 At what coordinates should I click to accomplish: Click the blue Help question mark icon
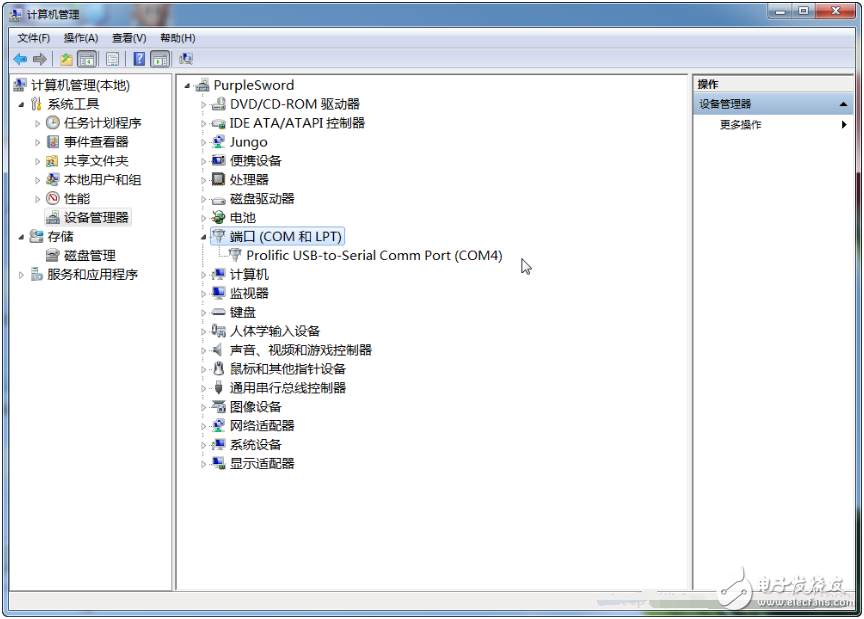pos(139,59)
